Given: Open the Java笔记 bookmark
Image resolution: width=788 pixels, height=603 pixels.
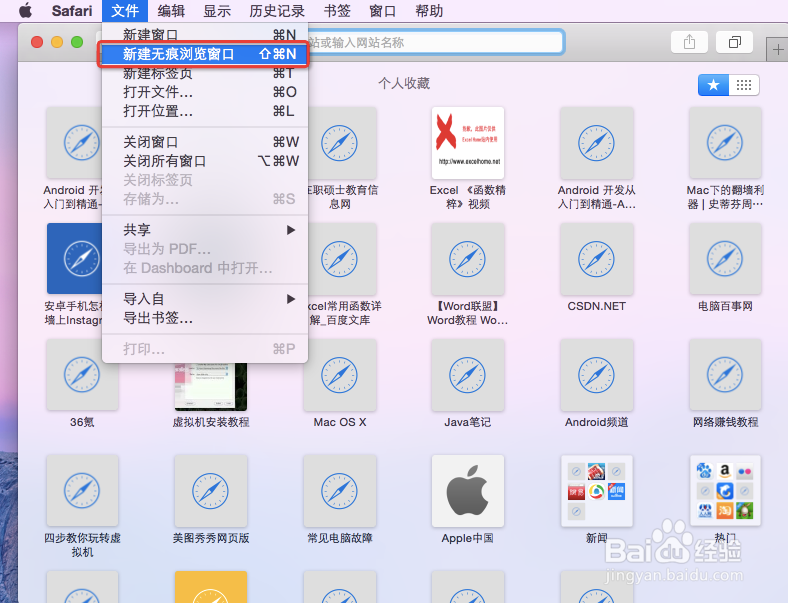Looking at the screenshot, I should (467, 375).
